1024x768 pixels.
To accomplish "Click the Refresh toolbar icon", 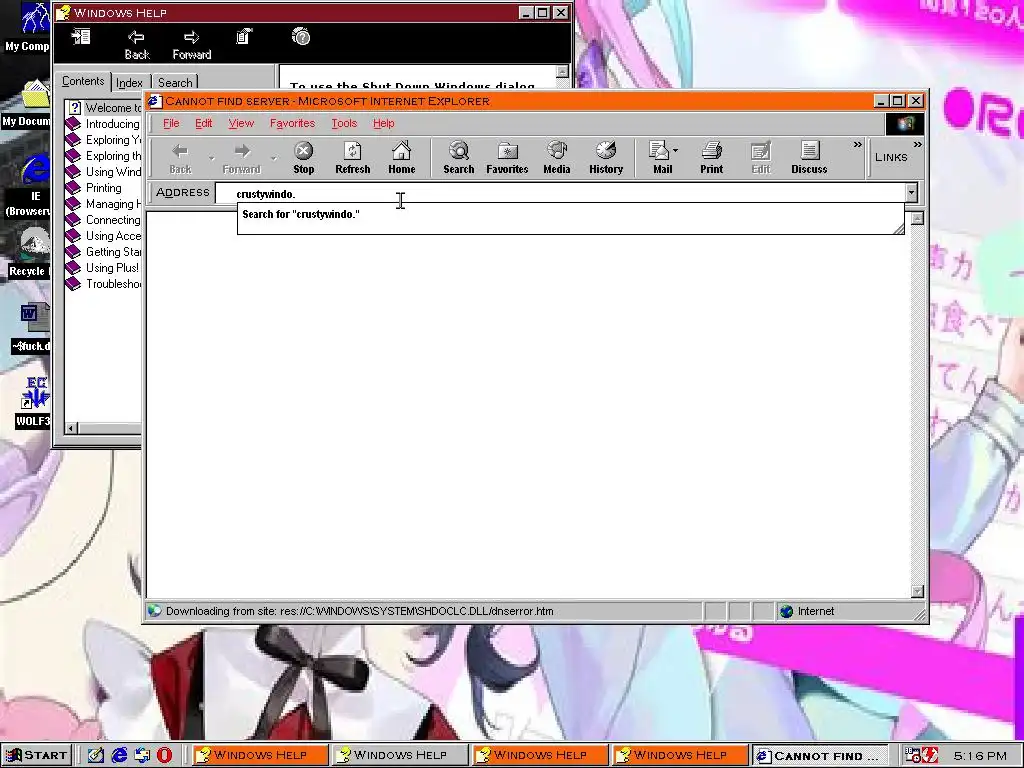I will (x=353, y=158).
